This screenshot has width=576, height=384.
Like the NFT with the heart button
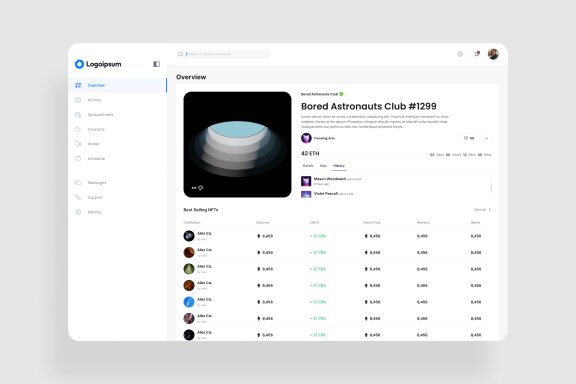pyautogui.click(x=469, y=138)
